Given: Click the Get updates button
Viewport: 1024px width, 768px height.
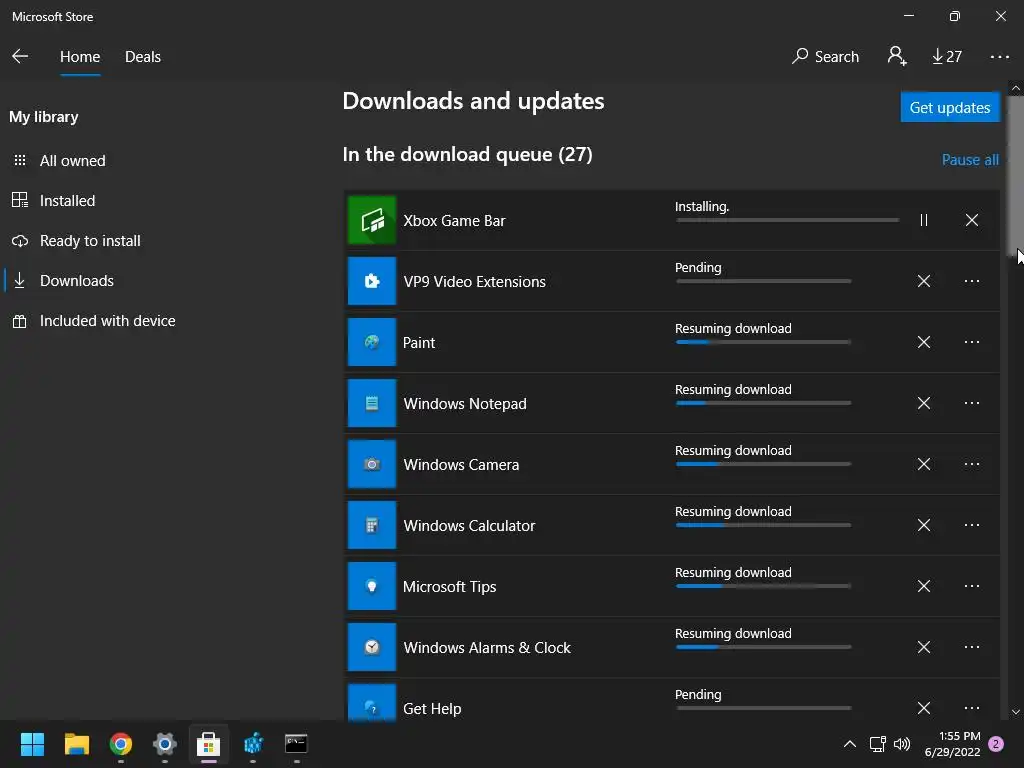Looking at the screenshot, I should click(x=950, y=107).
